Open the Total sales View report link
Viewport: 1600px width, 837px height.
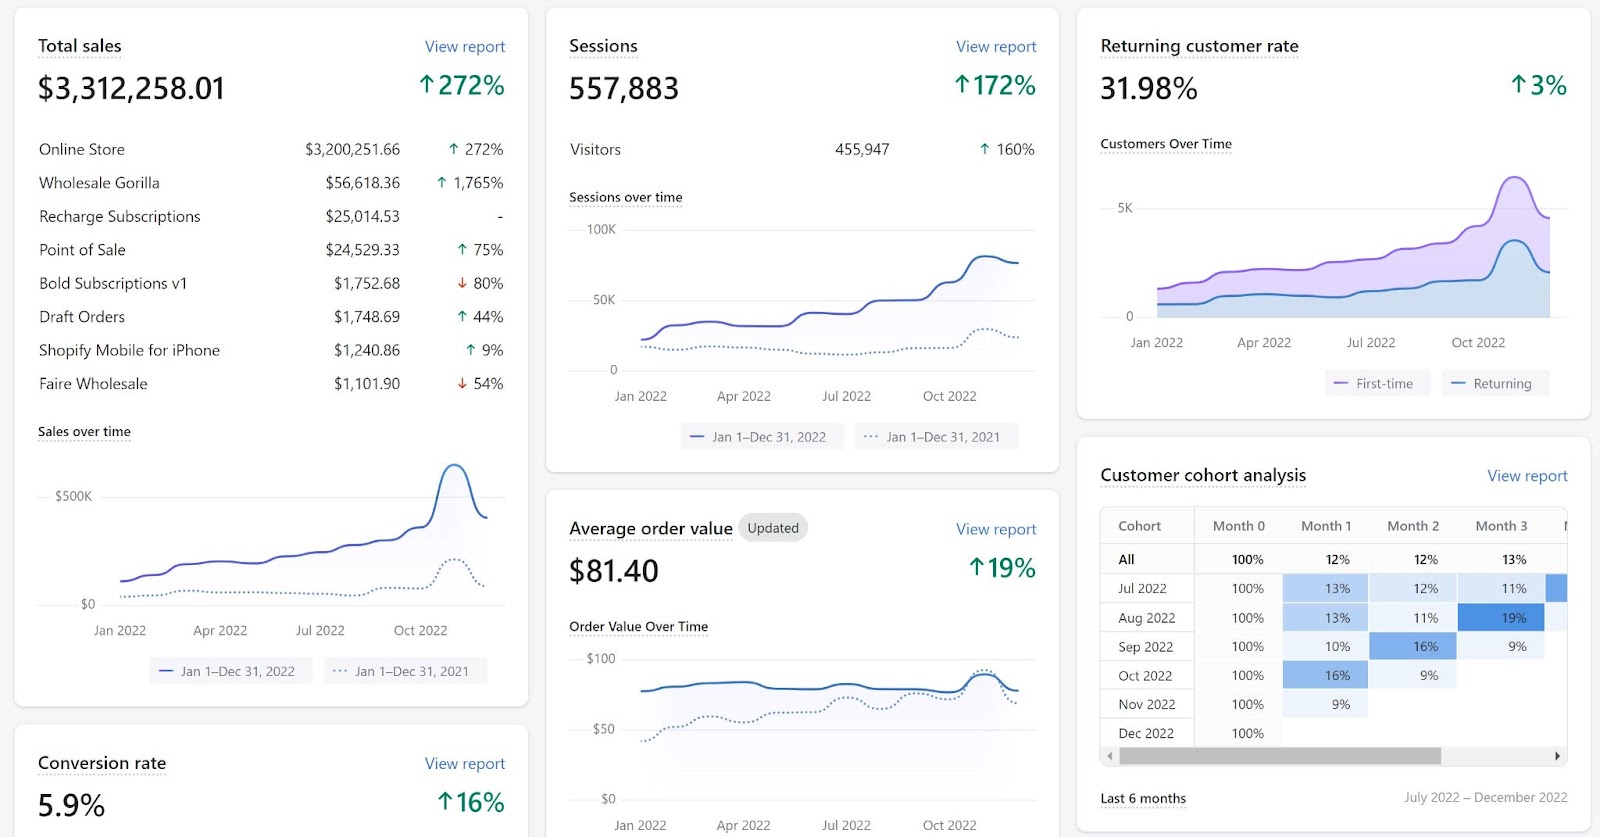point(465,47)
